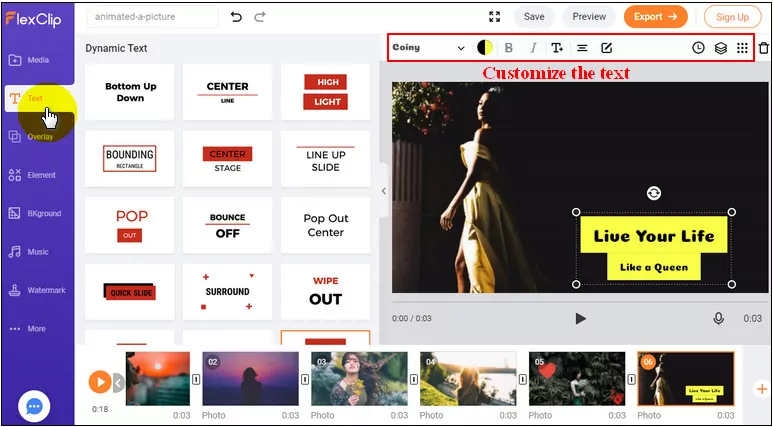Viewport: 773px width, 427px height.
Task: Open the Watermark sidebar tab
Action: pyautogui.click(x=37, y=290)
